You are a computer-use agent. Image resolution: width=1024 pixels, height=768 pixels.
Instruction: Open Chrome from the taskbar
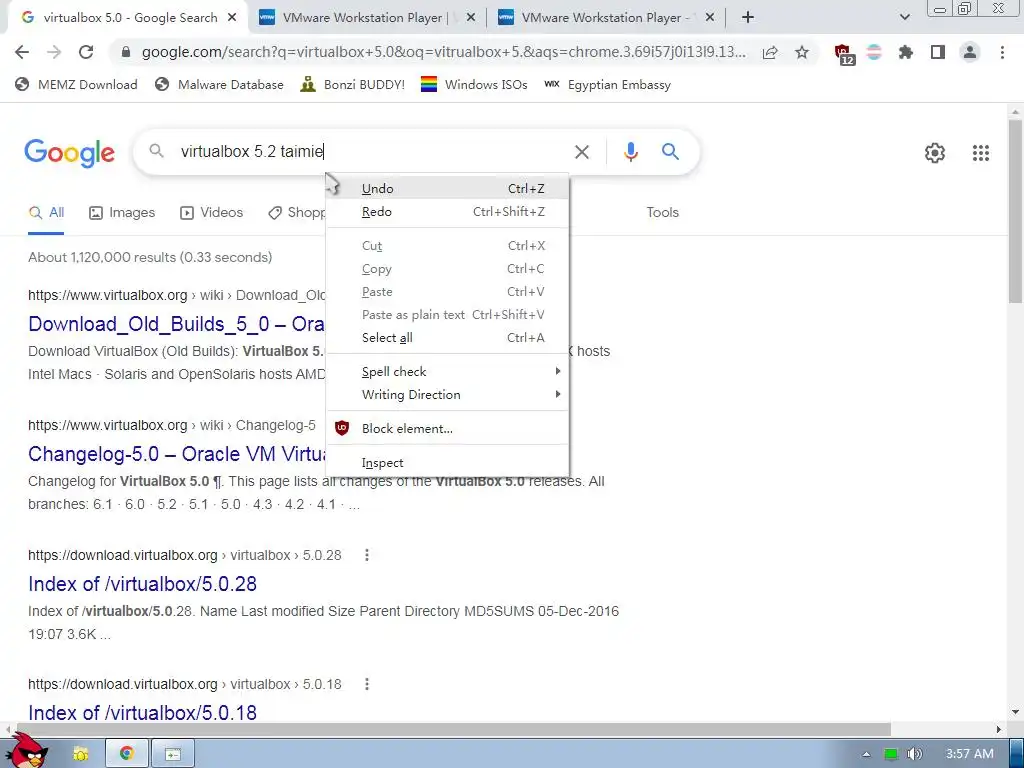127,754
